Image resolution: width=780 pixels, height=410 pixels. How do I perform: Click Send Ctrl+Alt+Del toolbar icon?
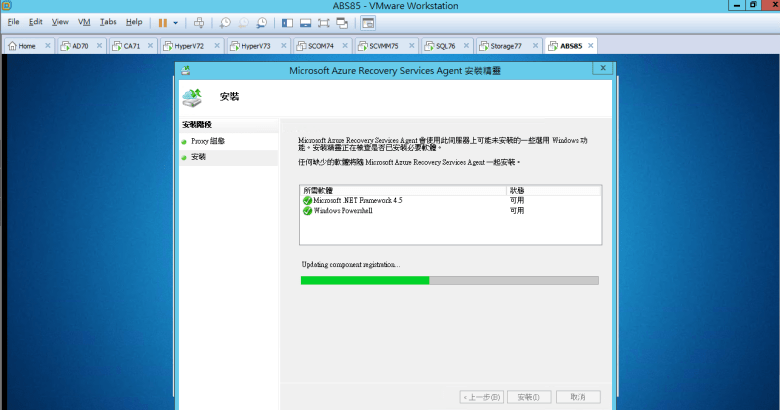(x=199, y=22)
